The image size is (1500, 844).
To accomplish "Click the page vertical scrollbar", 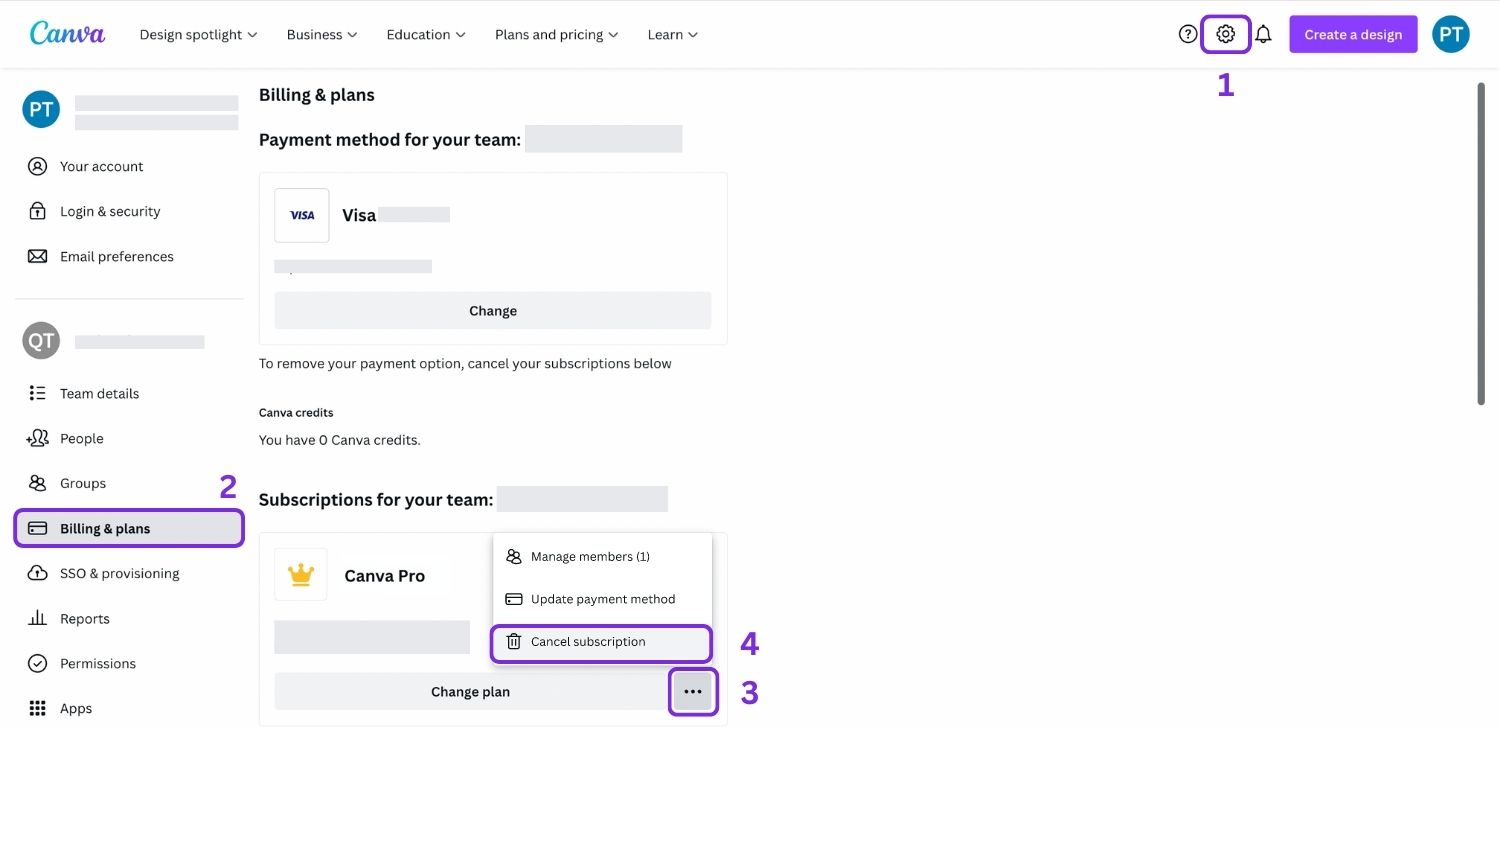I will (1481, 243).
